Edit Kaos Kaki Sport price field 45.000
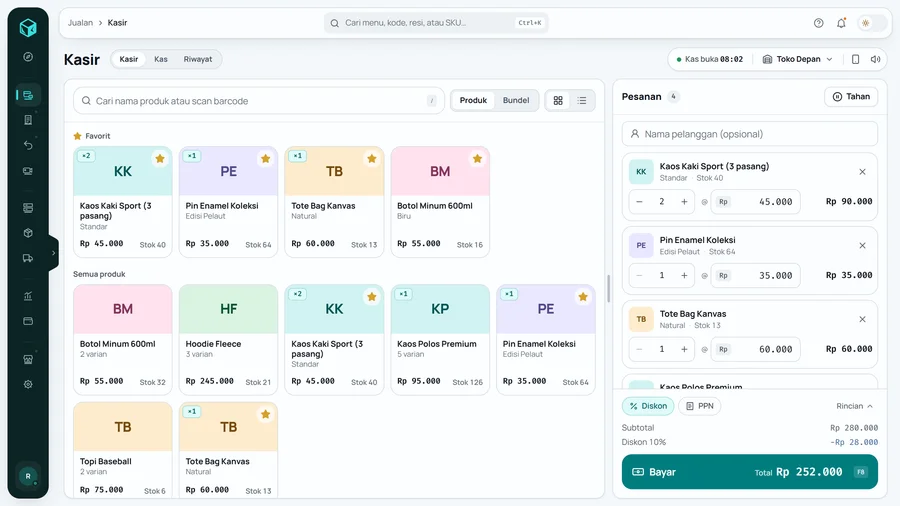 coord(755,201)
